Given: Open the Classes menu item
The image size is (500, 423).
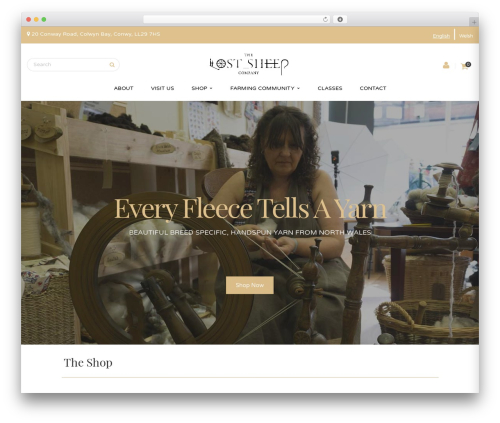Looking at the screenshot, I should coord(330,88).
